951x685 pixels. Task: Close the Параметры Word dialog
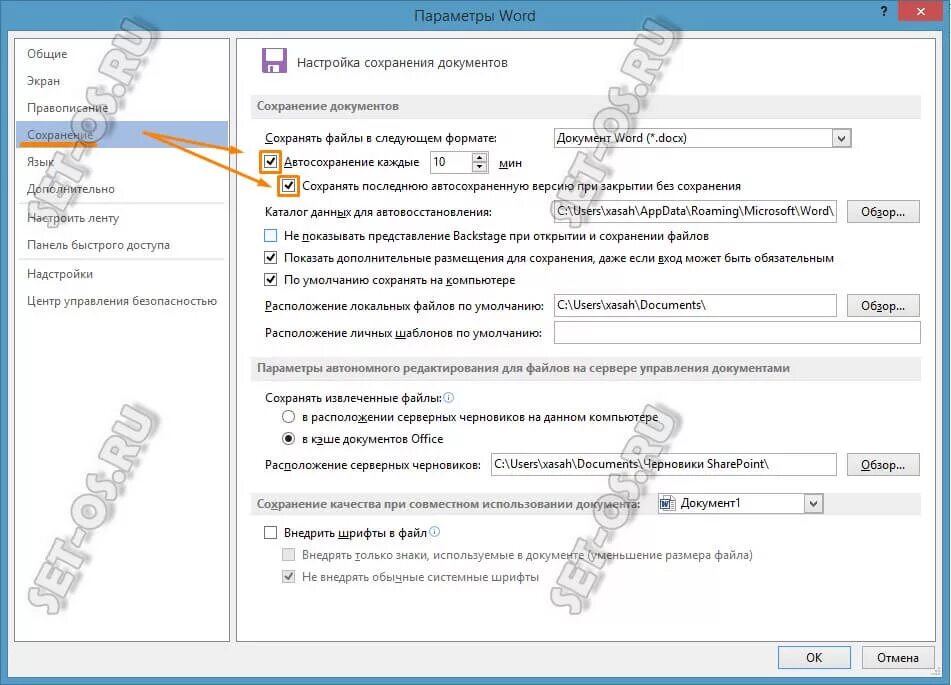(x=921, y=11)
